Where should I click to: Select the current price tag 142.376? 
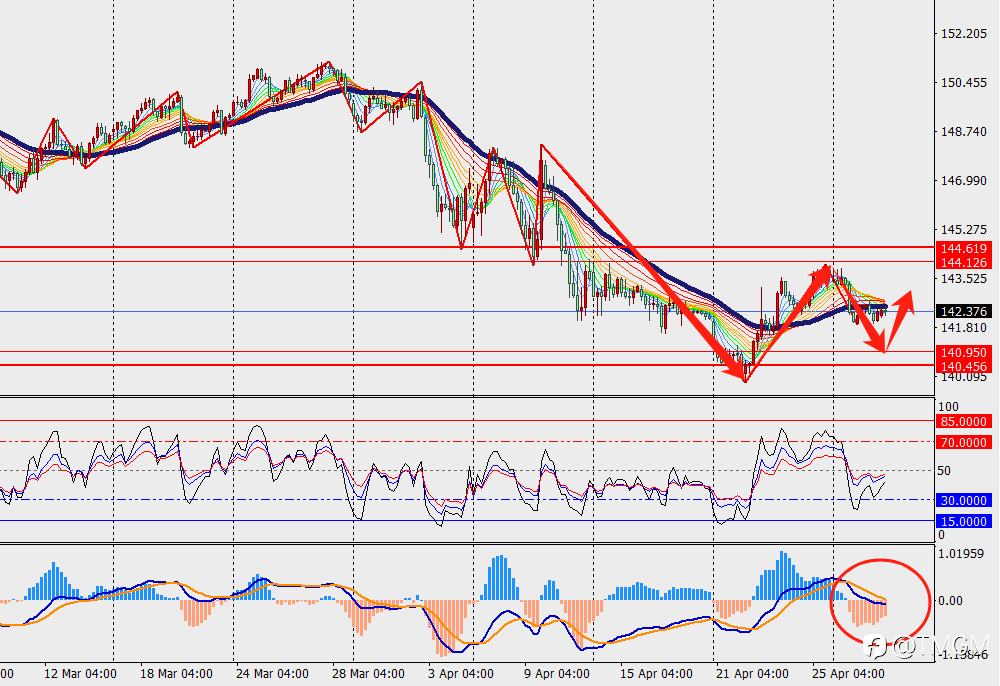click(964, 311)
